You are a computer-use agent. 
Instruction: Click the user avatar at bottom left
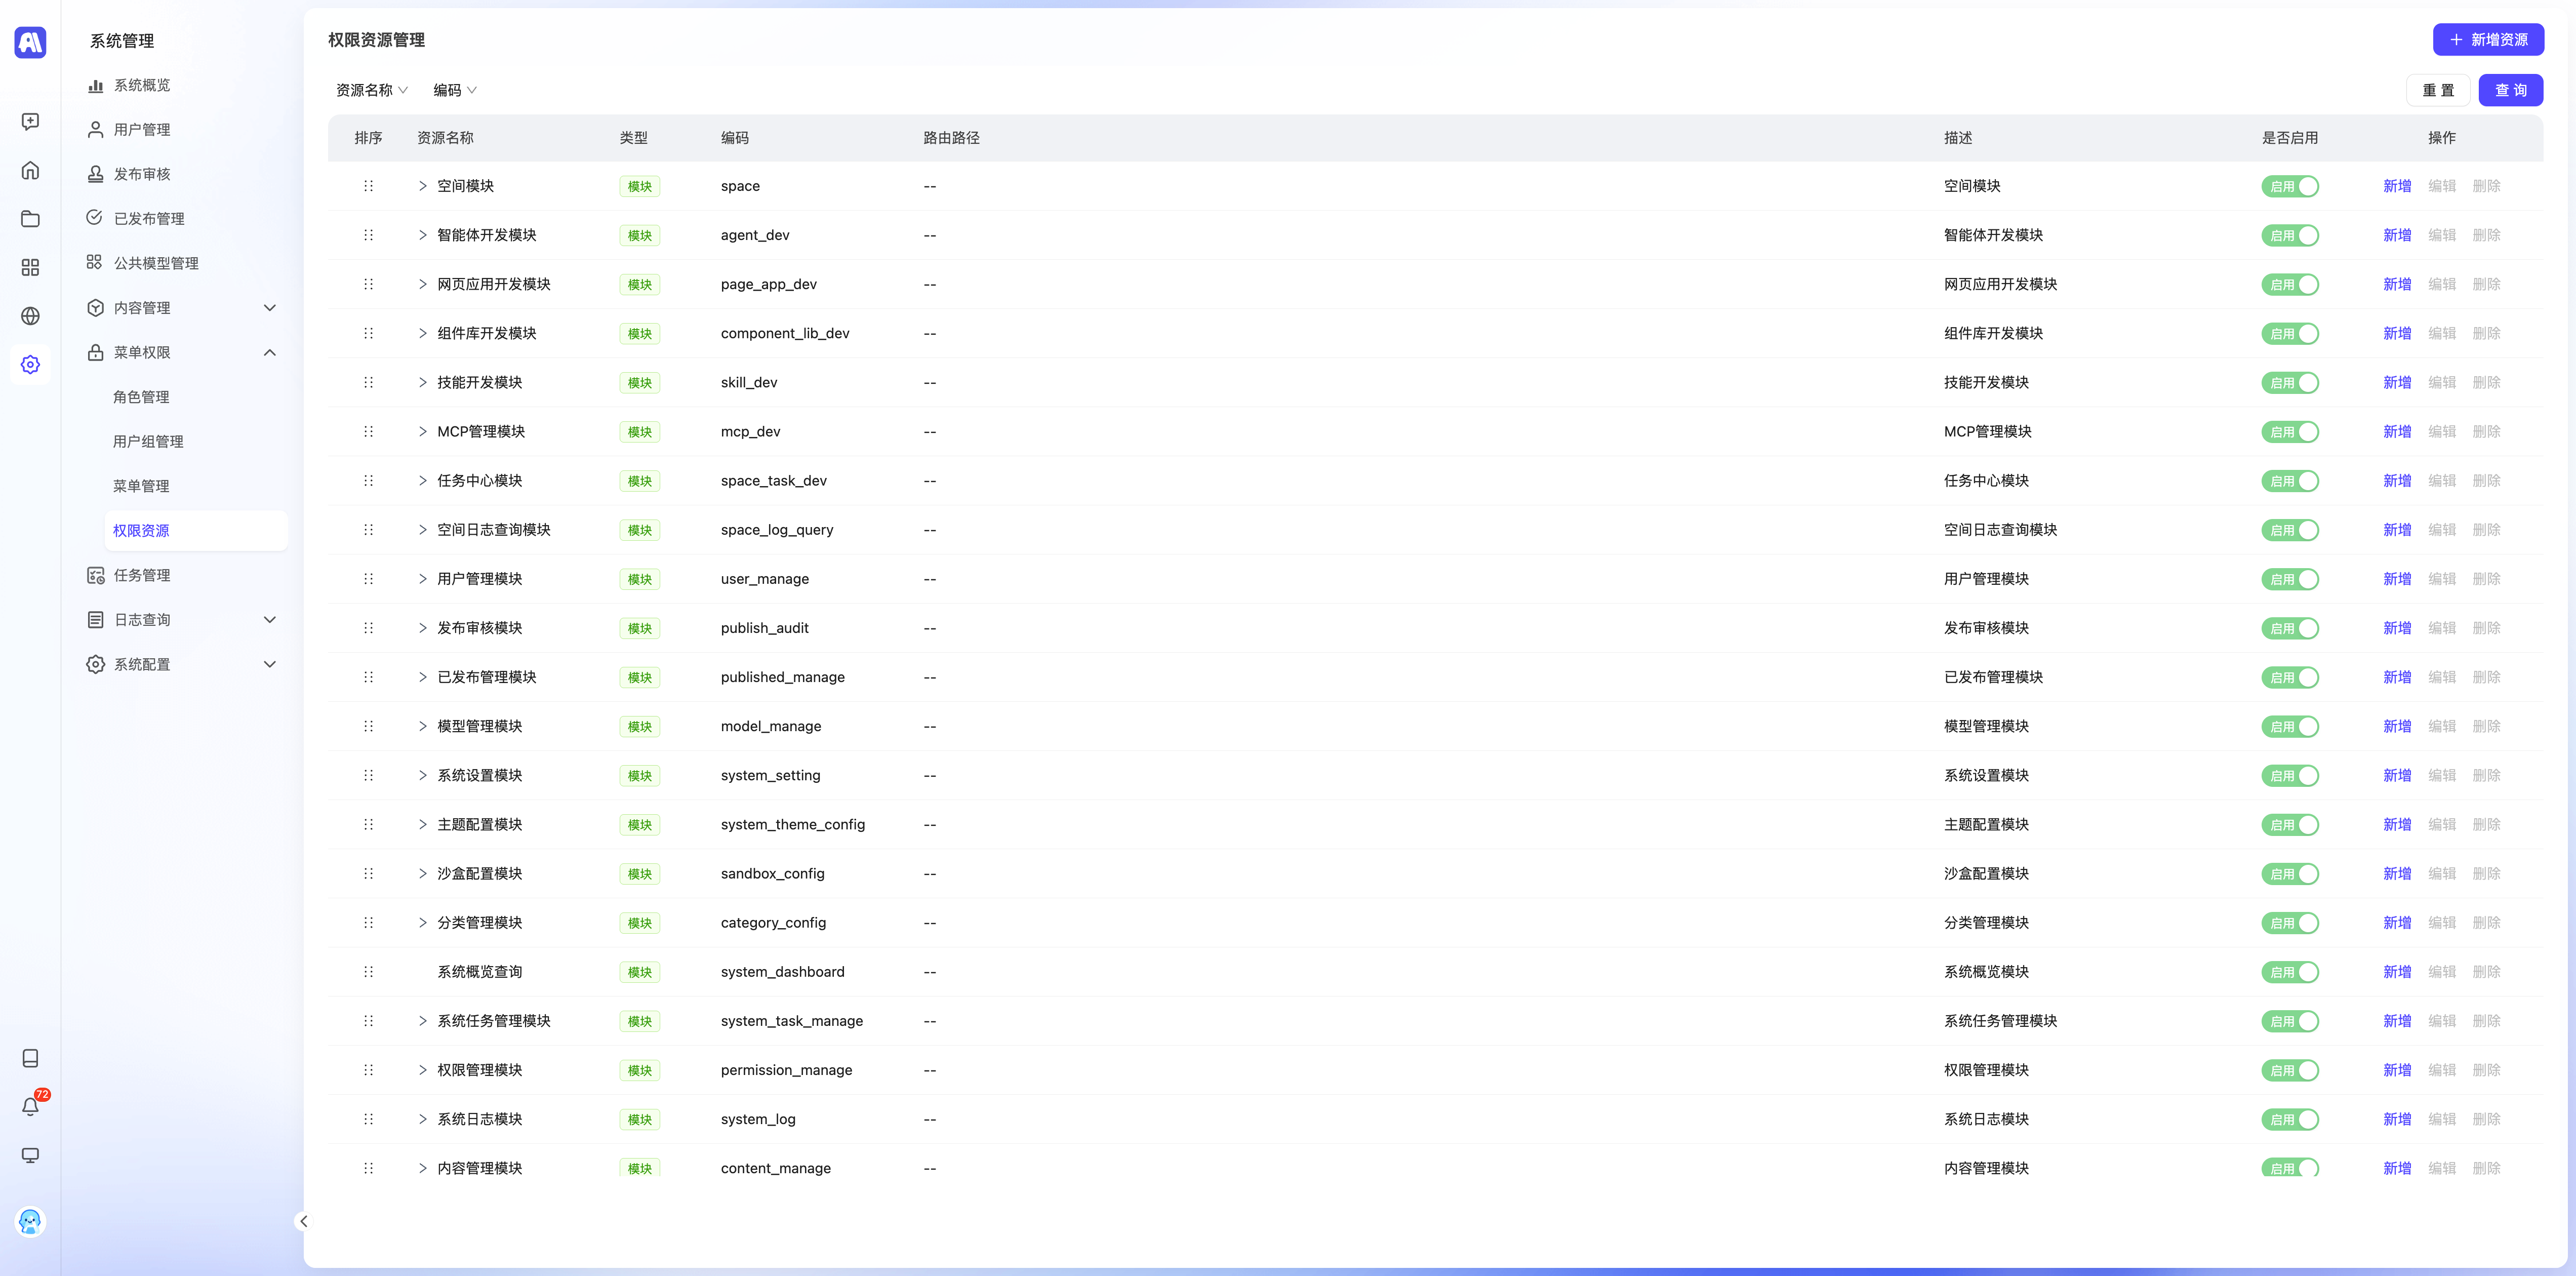coord(30,1221)
